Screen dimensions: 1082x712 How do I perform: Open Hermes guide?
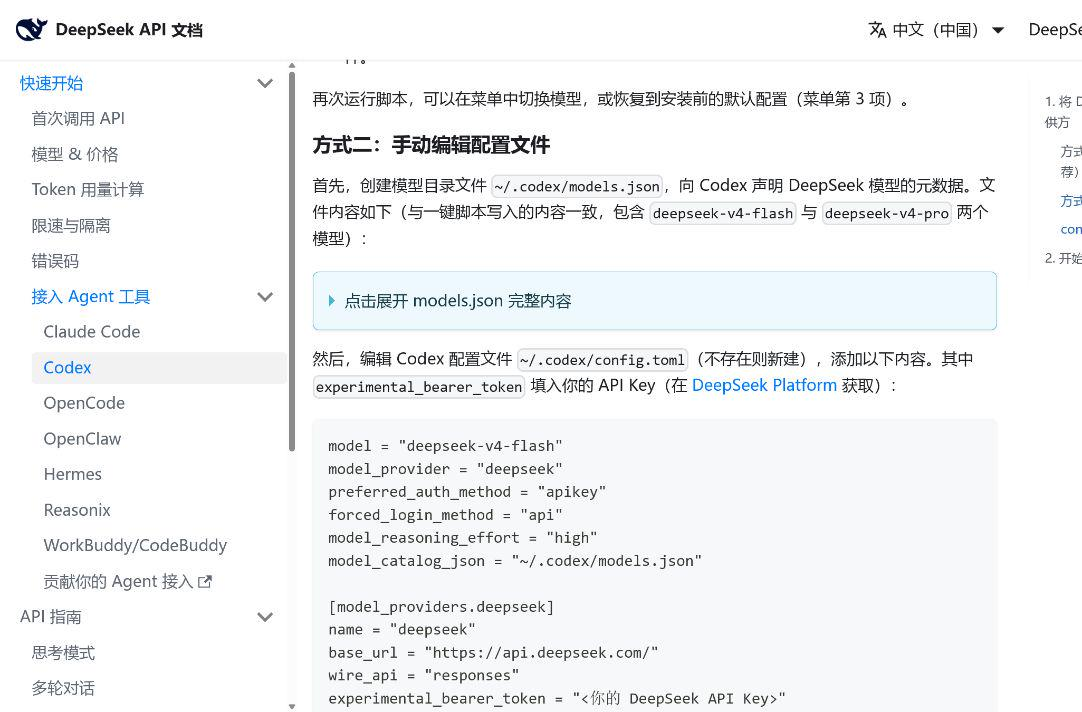tap(72, 474)
